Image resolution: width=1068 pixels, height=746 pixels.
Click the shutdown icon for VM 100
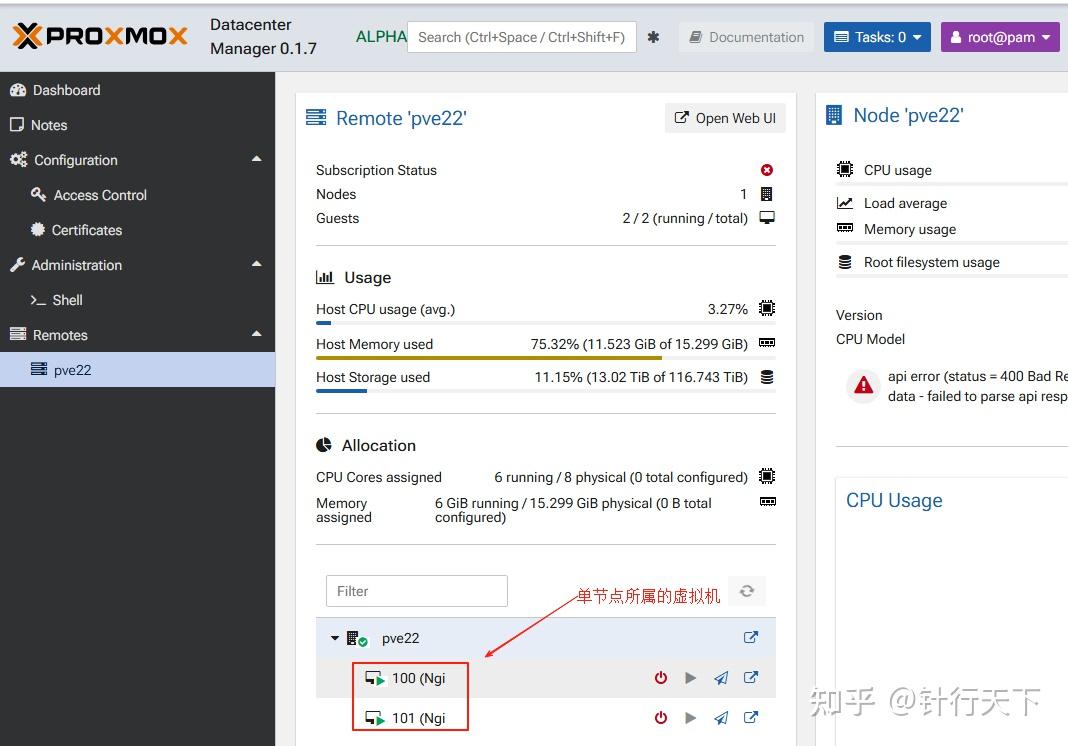pos(660,677)
